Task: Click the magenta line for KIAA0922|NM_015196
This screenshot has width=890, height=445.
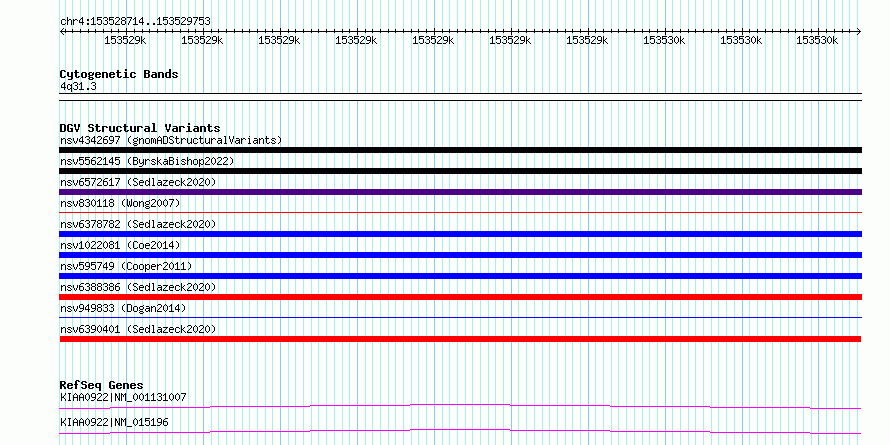Action: click(x=460, y=431)
